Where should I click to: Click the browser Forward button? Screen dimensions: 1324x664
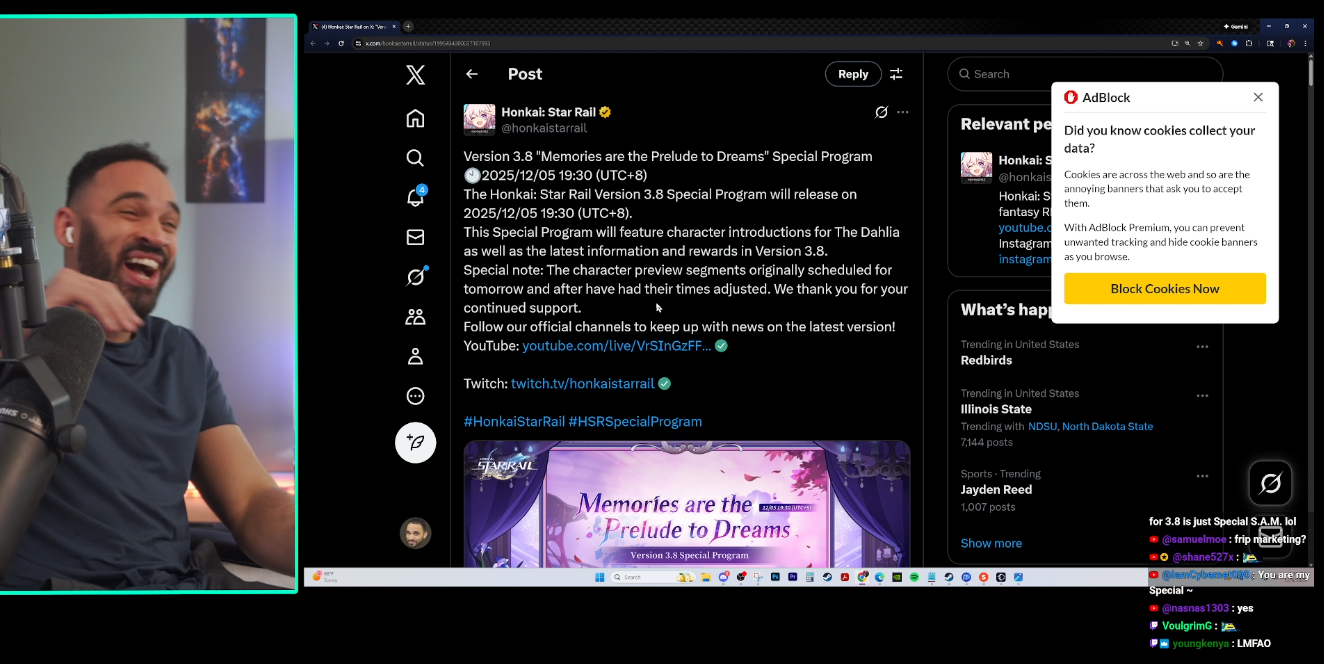pos(327,44)
